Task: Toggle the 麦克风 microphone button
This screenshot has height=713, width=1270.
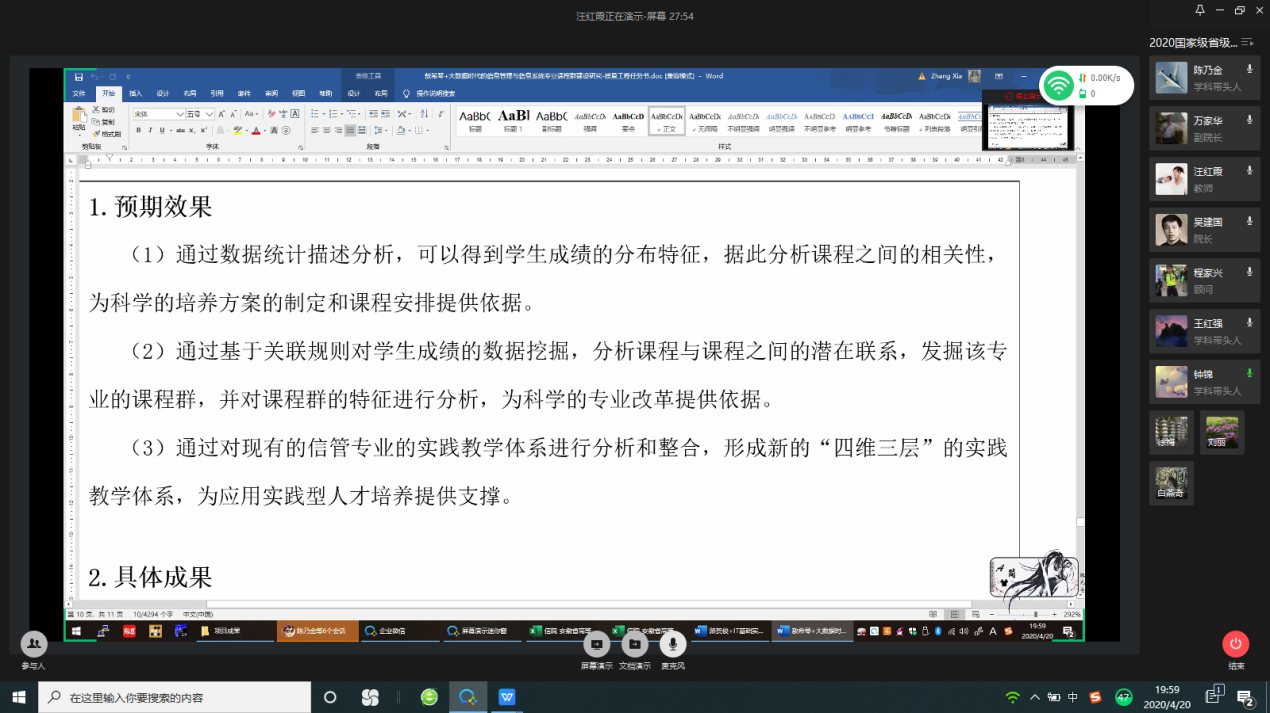Action: 672,645
